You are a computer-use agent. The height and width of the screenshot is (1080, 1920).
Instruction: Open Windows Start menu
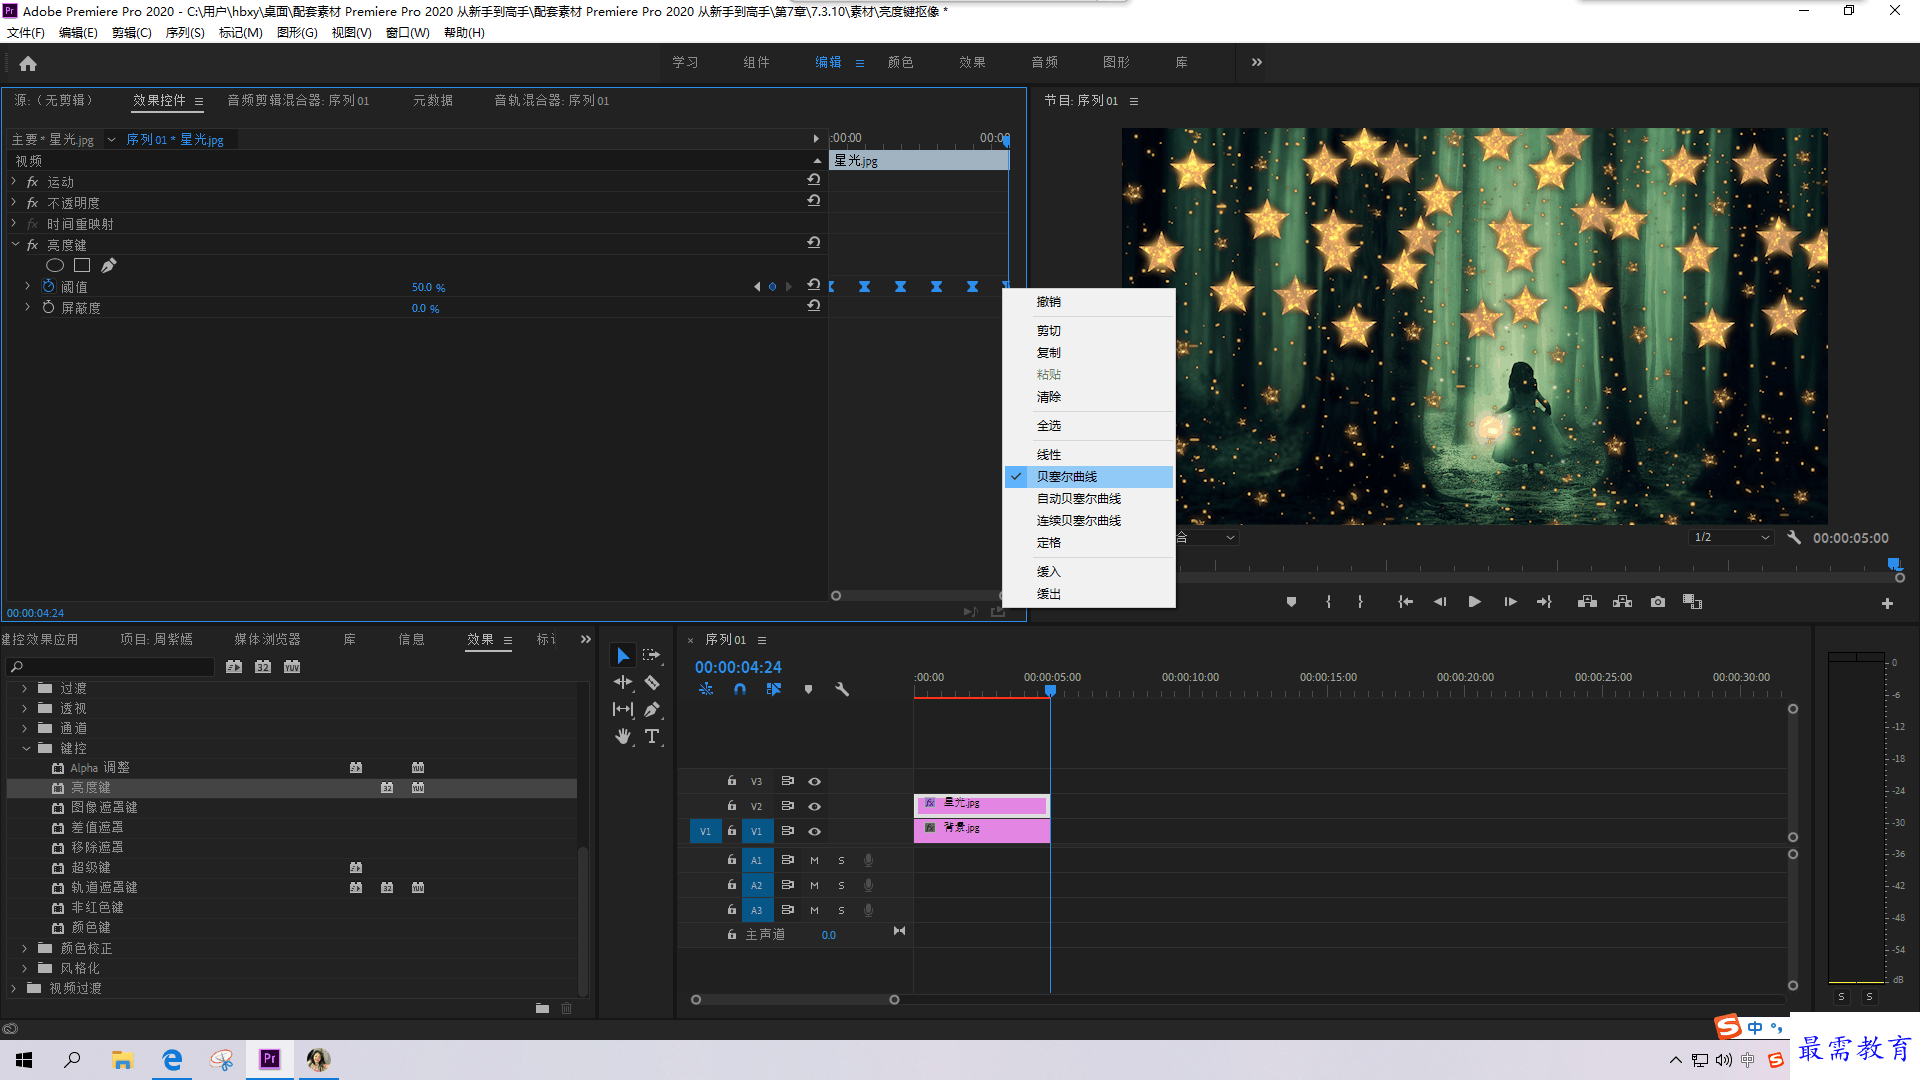coord(24,1060)
